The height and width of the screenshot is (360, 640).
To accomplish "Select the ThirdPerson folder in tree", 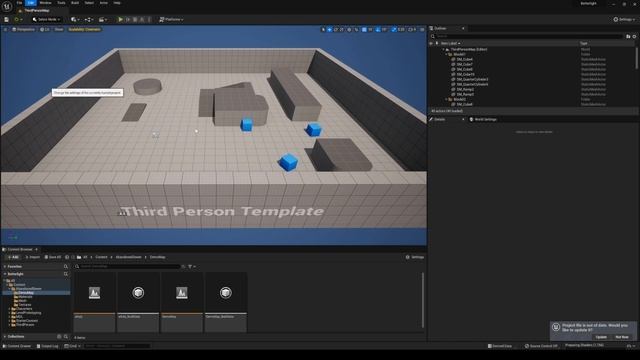I will (24, 324).
